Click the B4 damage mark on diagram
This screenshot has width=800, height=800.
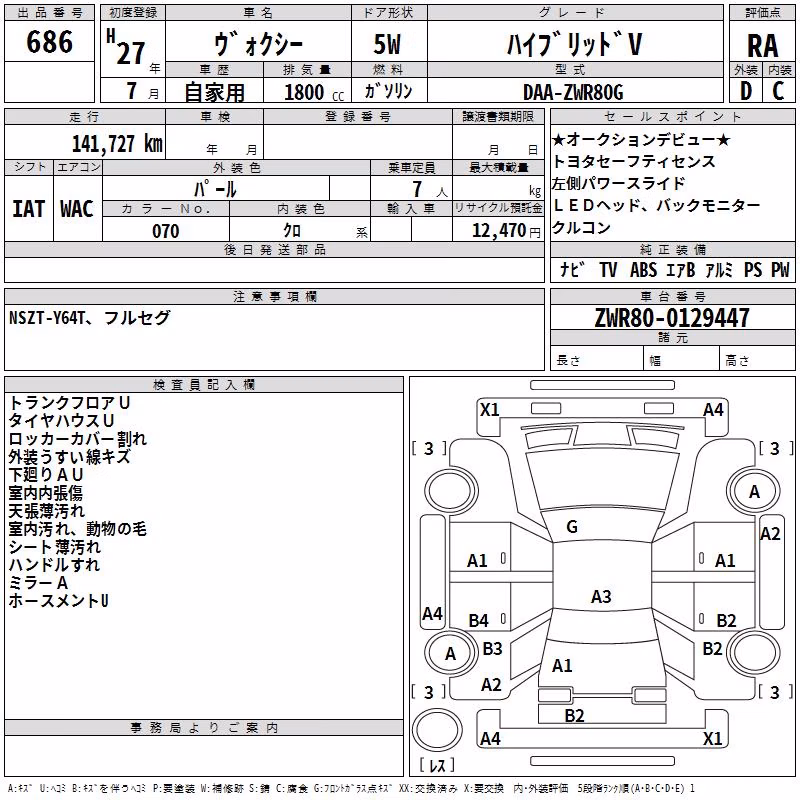[479, 620]
